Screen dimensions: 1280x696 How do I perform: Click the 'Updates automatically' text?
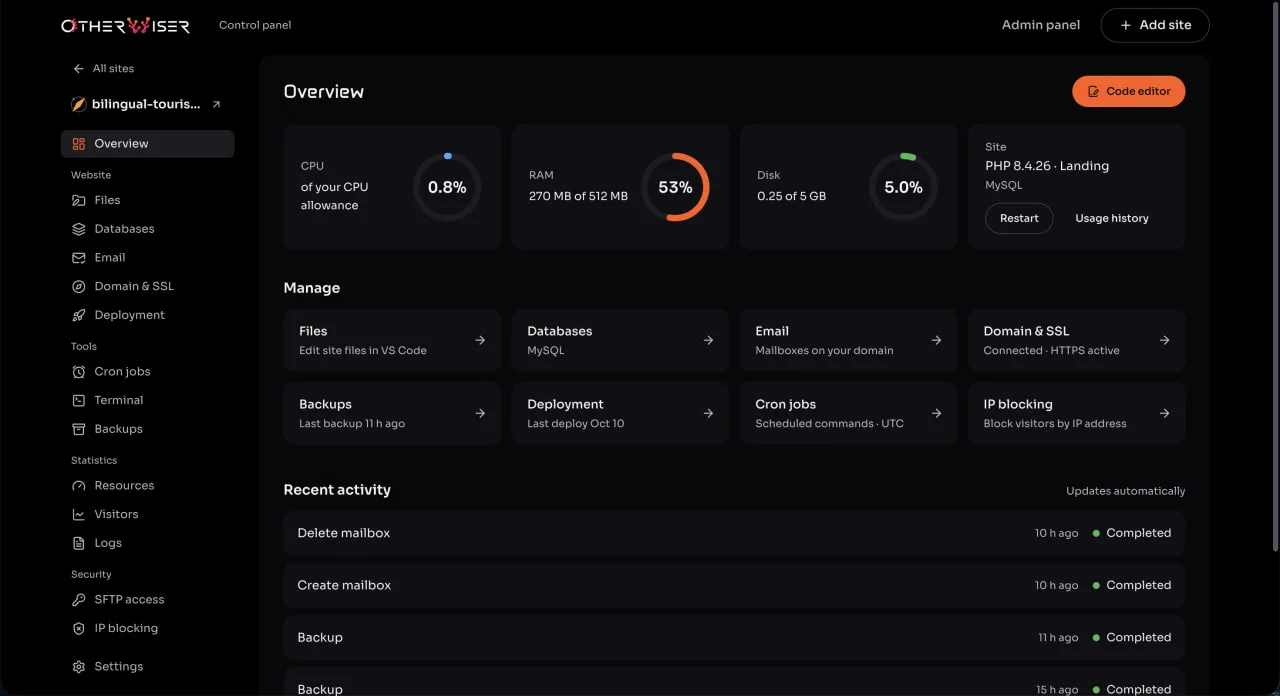(1125, 491)
